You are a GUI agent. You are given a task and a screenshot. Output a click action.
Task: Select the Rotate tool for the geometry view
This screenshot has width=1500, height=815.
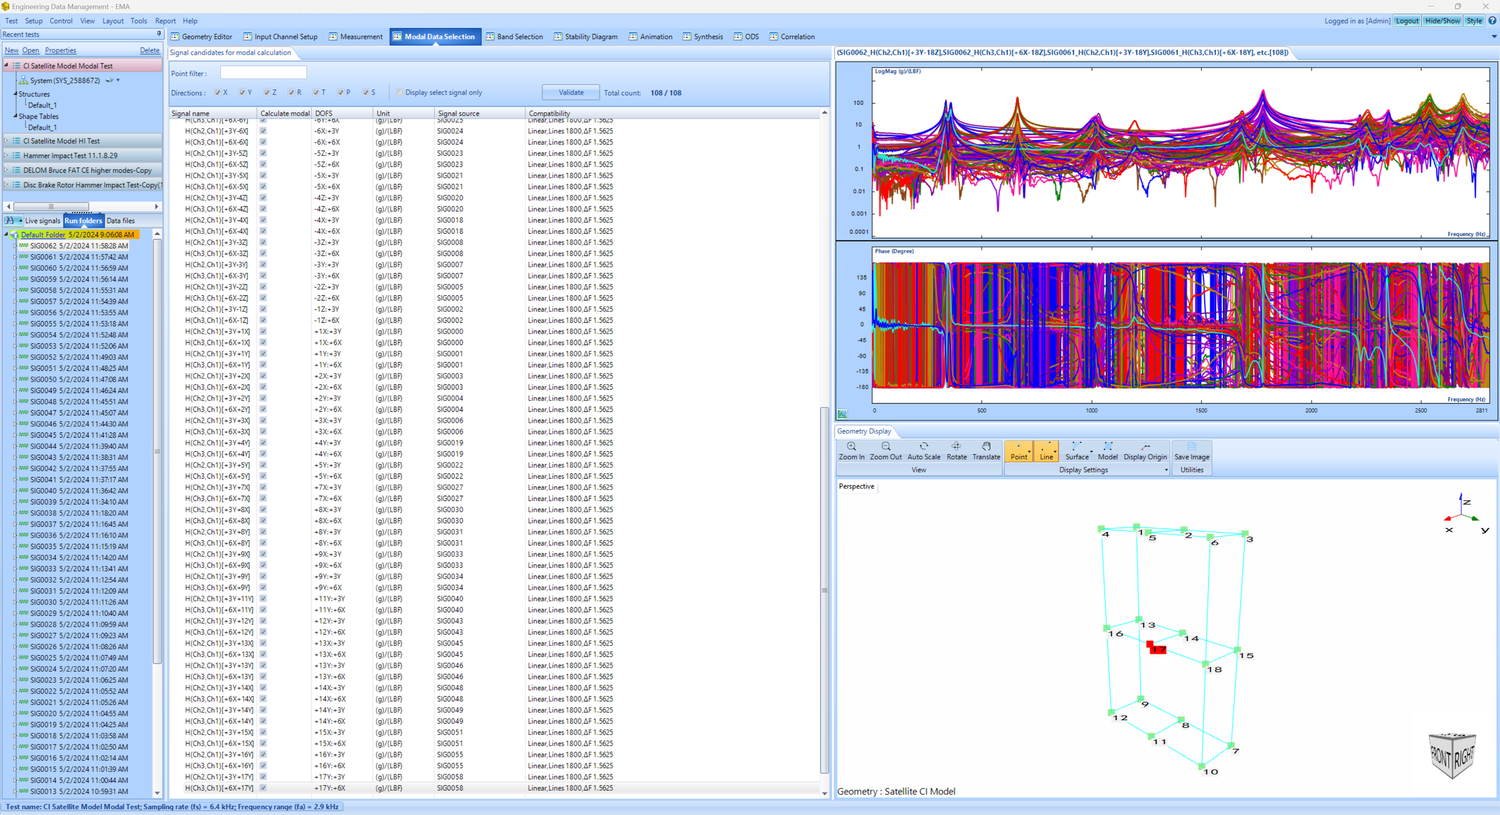[957, 451]
